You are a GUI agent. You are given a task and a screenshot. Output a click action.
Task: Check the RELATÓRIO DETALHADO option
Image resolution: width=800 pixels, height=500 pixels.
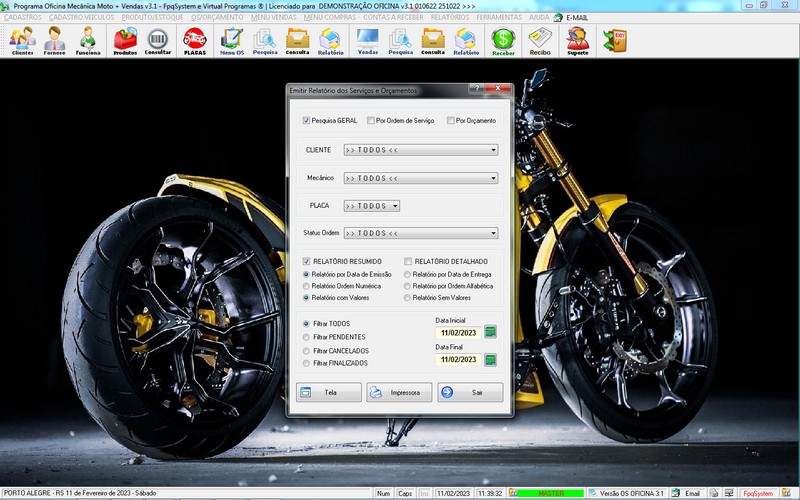pyautogui.click(x=408, y=261)
